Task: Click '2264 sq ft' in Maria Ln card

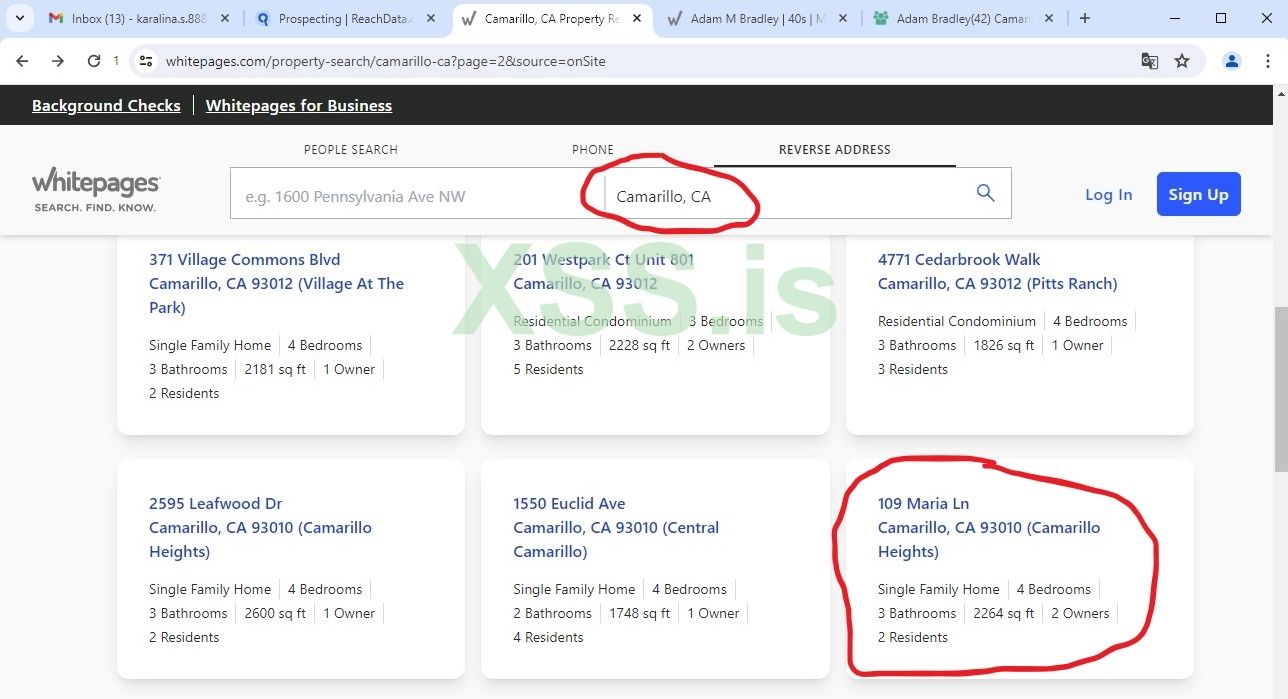Action: [1004, 613]
